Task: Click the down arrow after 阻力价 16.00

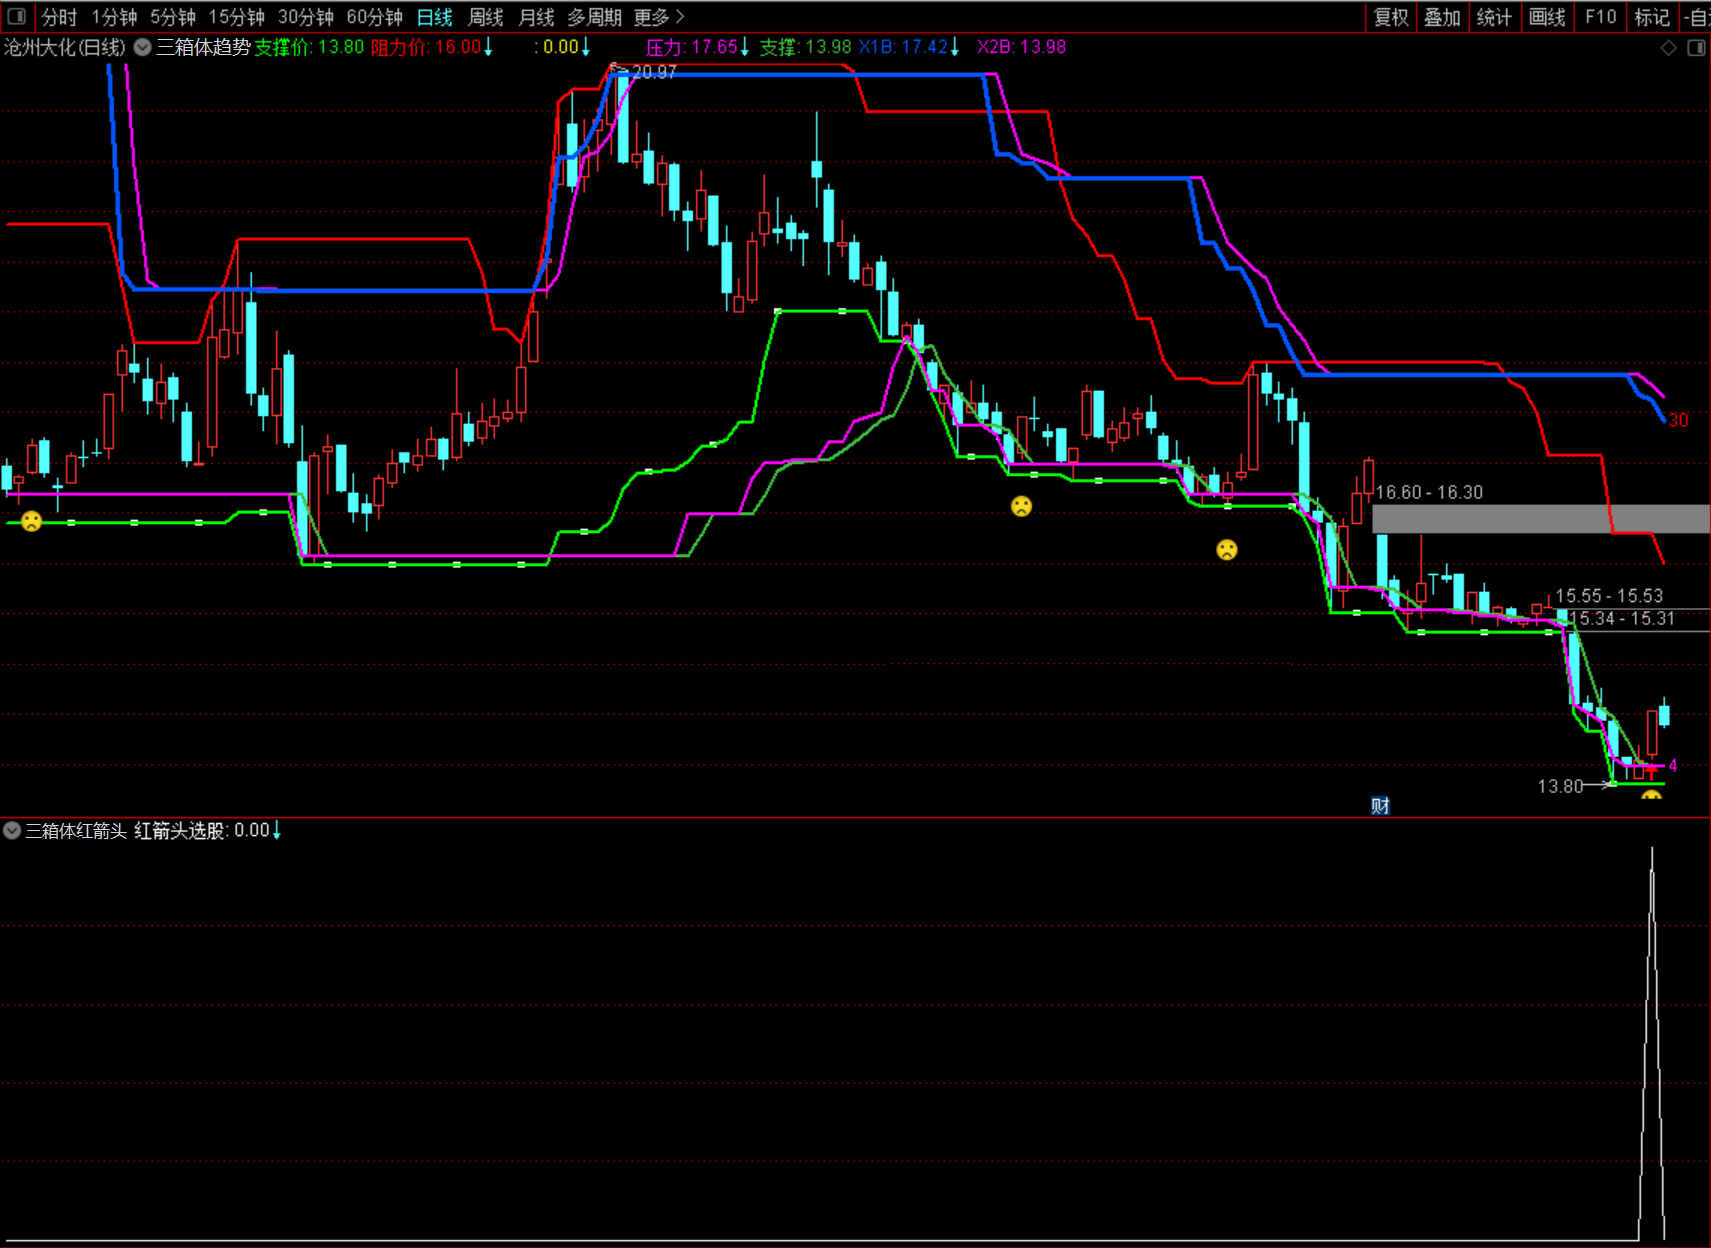Action: (x=488, y=47)
